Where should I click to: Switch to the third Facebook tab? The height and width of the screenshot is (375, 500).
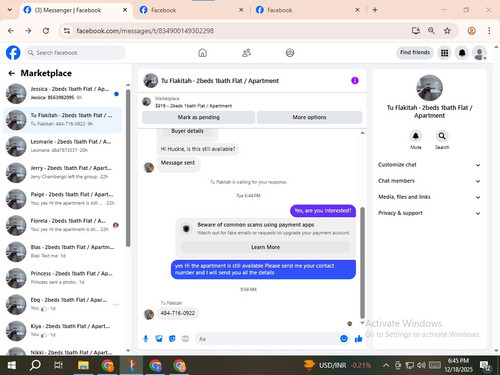coord(307,10)
